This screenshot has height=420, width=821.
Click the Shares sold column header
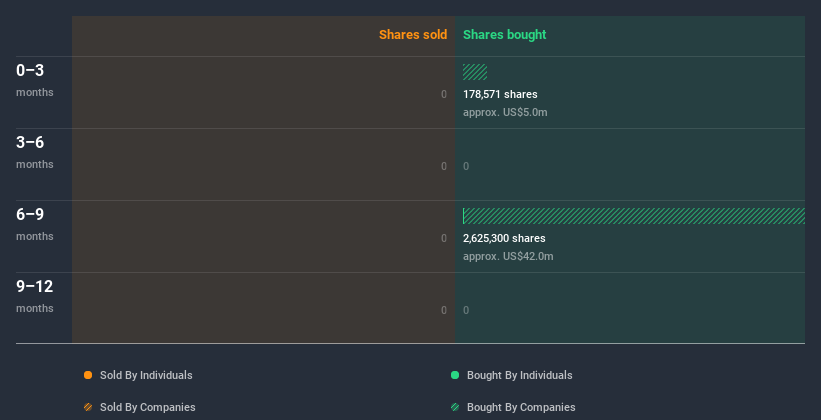[413, 35]
